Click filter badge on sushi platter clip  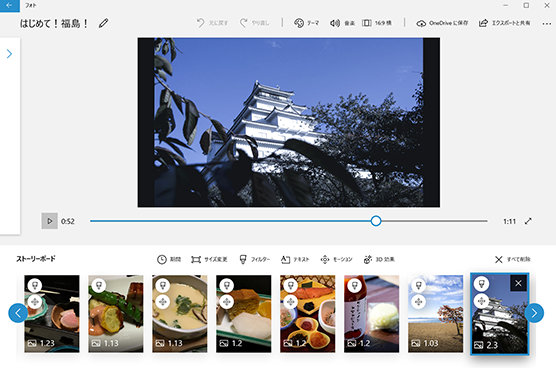click(x=290, y=285)
